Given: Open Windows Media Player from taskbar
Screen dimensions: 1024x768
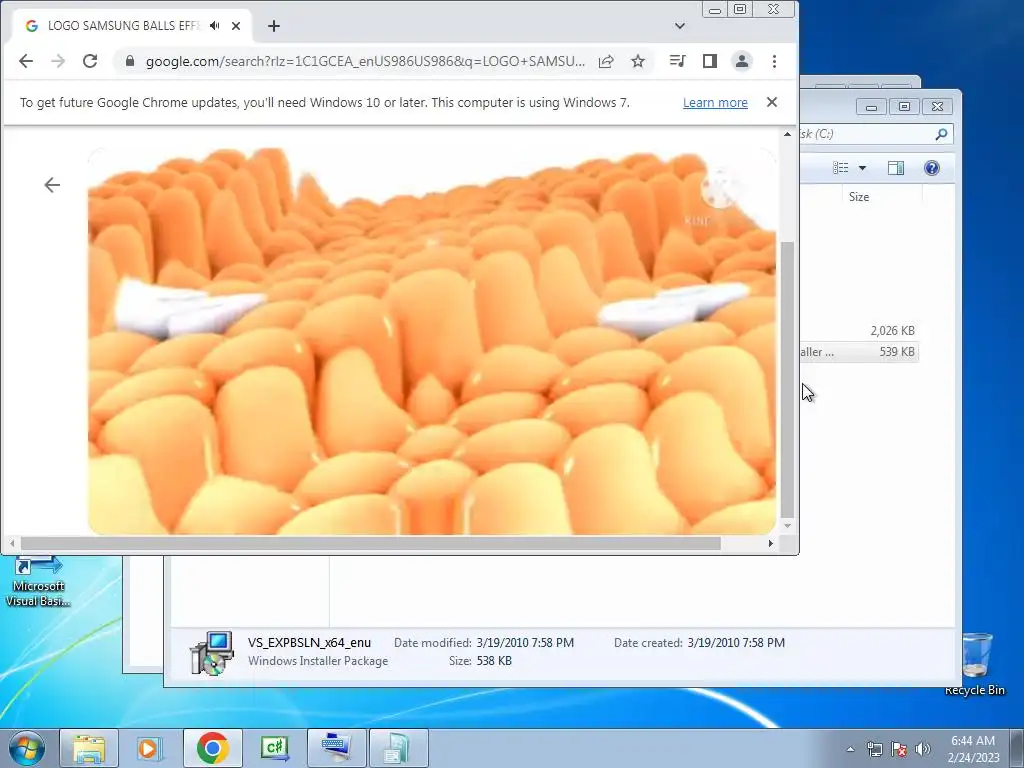Looking at the screenshot, I should pyautogui.click(x=150, y=748).
